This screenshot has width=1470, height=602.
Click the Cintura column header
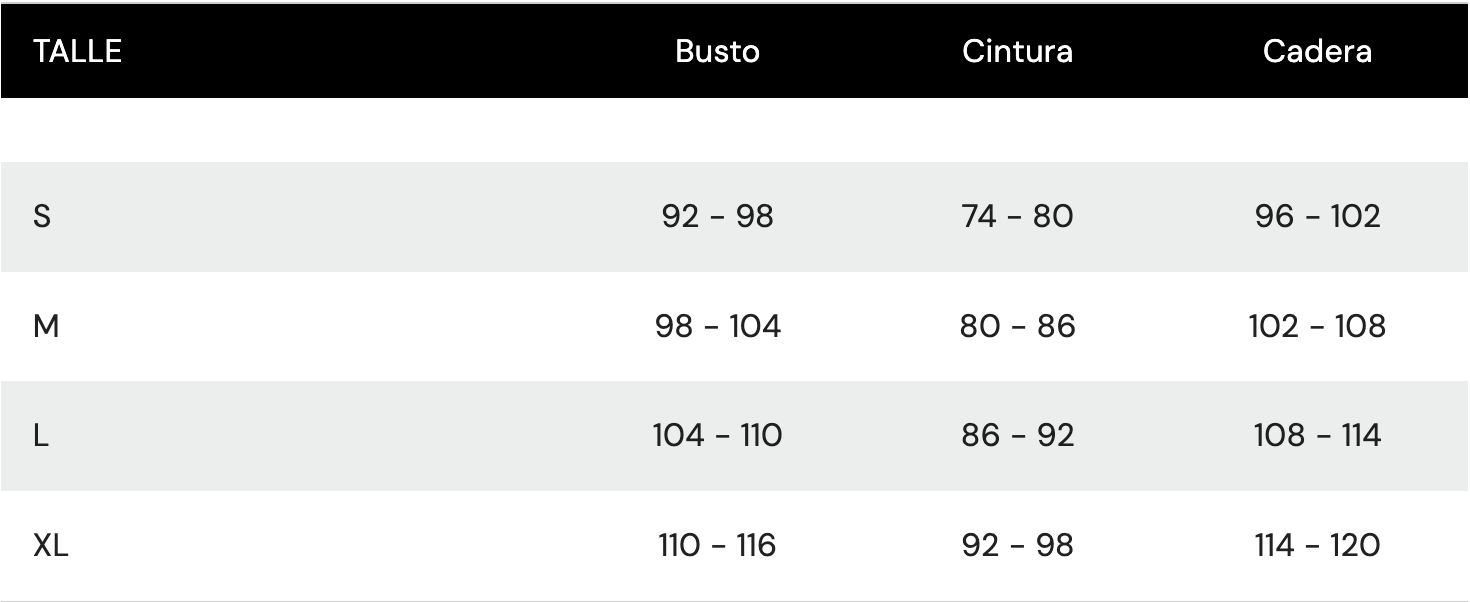pyautogui.click(x=1017, y=51)
